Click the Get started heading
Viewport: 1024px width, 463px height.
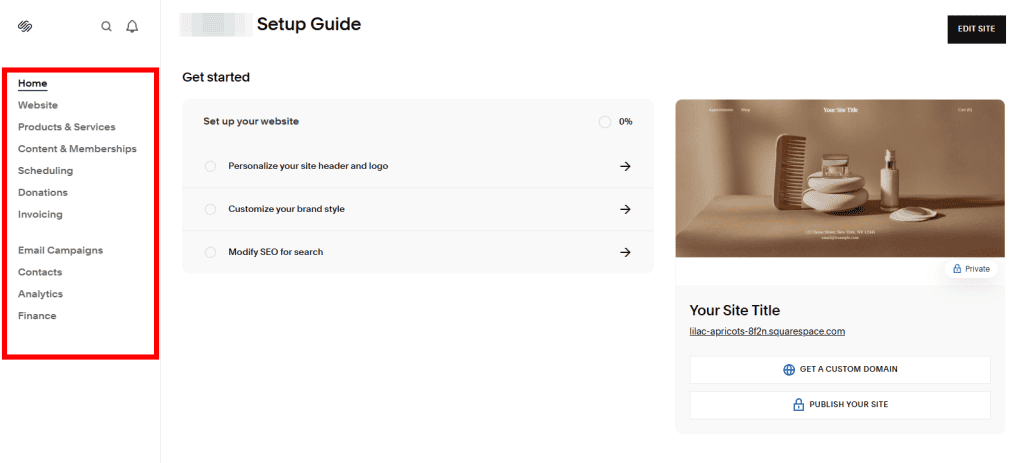pyautogui.click(x=216, y=77)
